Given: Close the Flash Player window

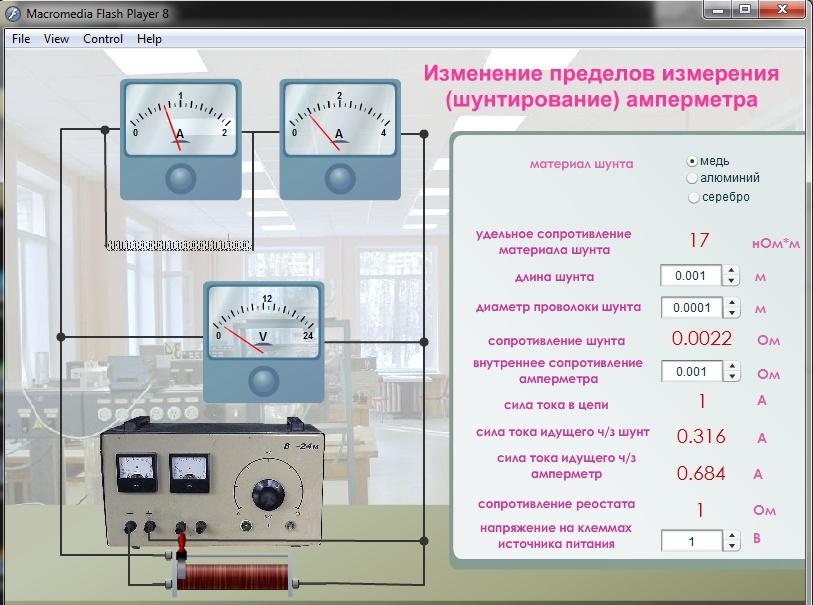Looking at the screenshot, I should click(783, 9).
